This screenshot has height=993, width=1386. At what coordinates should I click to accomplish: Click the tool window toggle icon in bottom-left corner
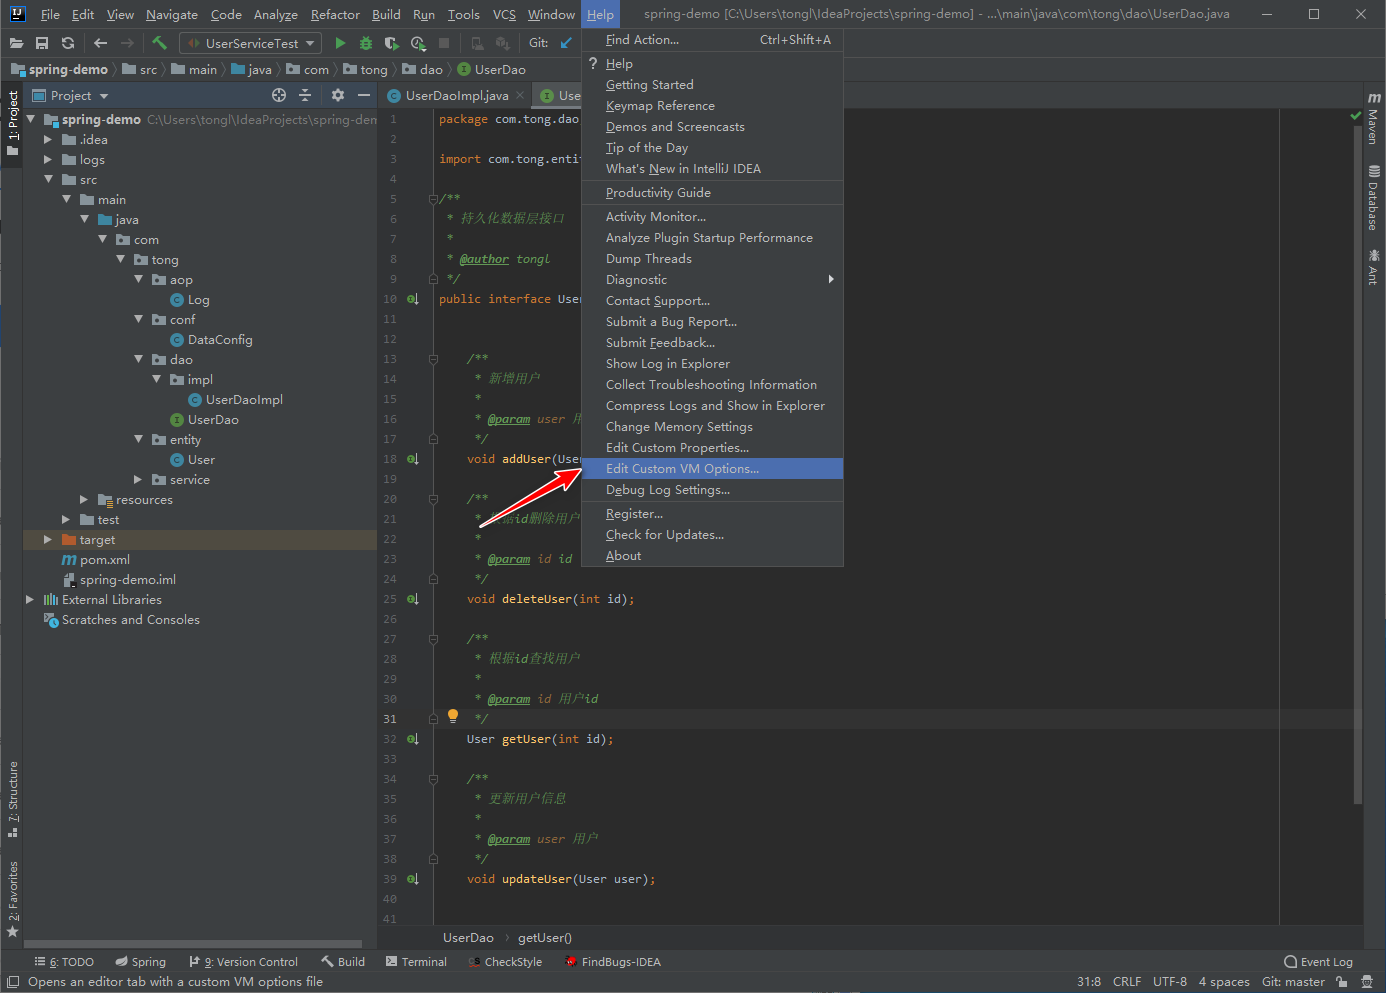coord(13,982)
